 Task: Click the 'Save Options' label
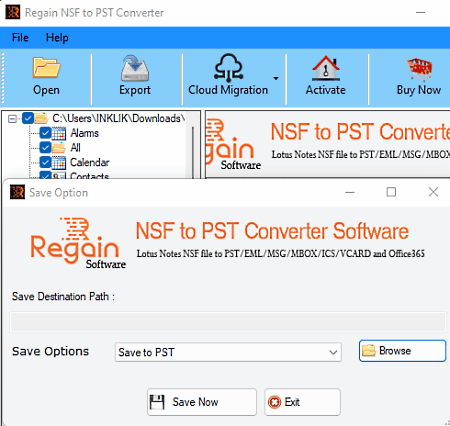coord(50,351)
